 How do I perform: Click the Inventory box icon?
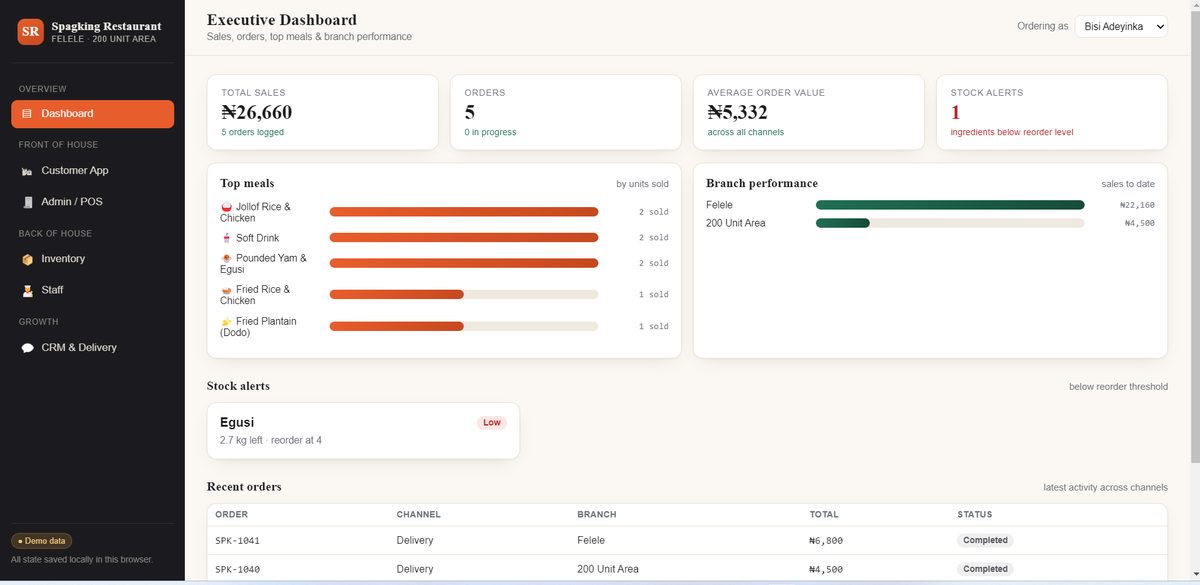27,259
